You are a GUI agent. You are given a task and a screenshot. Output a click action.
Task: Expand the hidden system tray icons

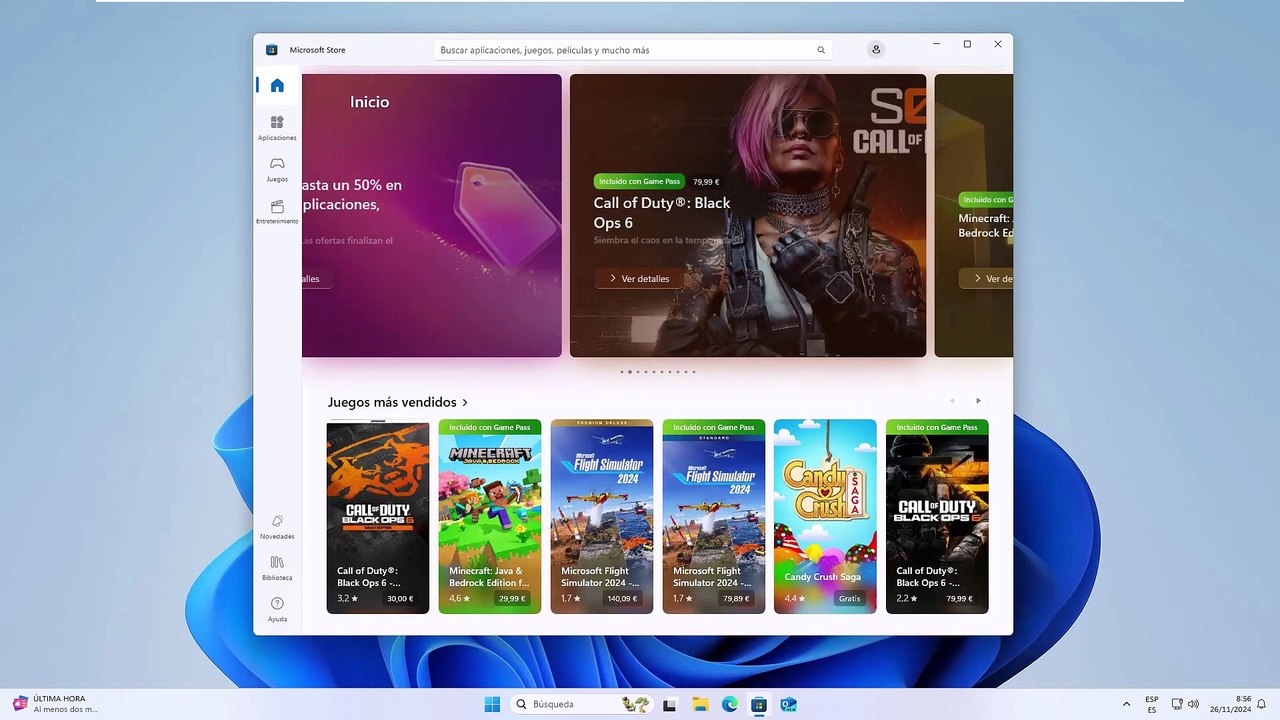click(x=1127, y=704)
